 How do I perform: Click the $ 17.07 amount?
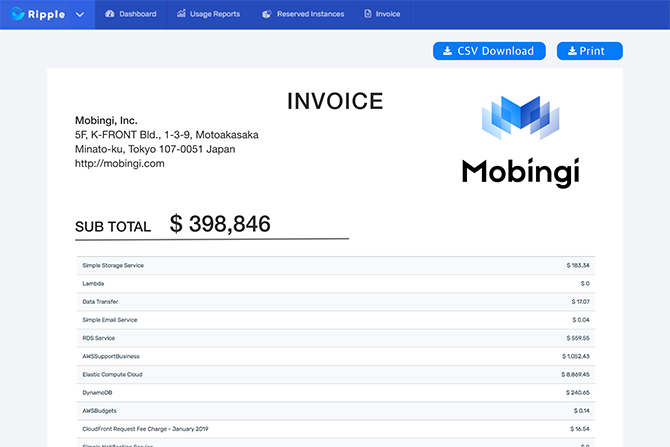[580, 302]
